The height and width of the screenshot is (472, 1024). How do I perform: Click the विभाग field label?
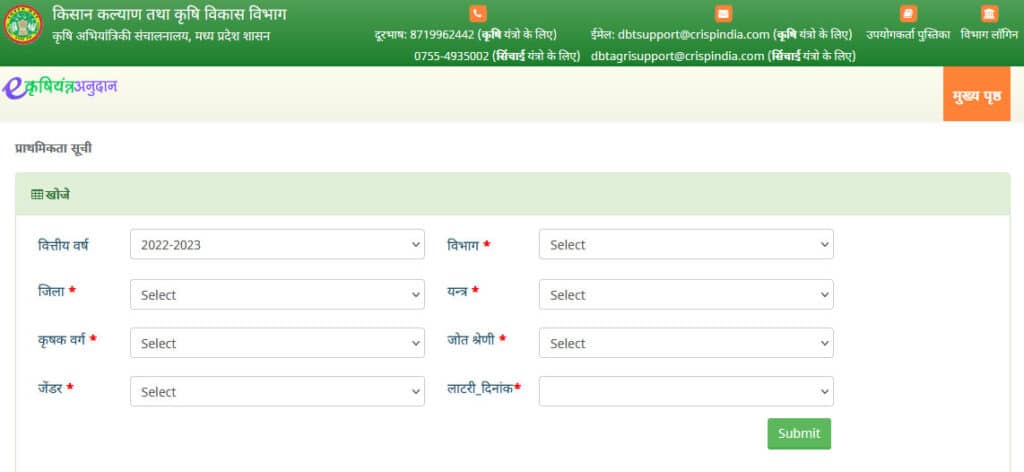click(x=463, y=245)
